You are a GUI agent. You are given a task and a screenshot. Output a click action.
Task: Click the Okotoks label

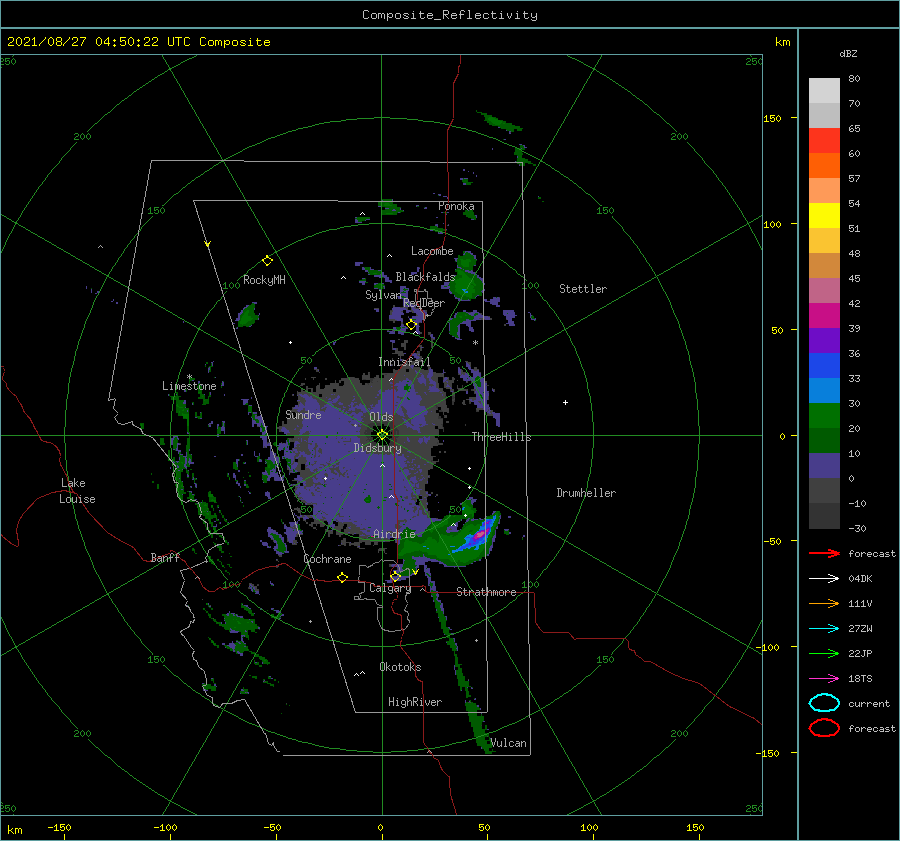click(400, 667)
